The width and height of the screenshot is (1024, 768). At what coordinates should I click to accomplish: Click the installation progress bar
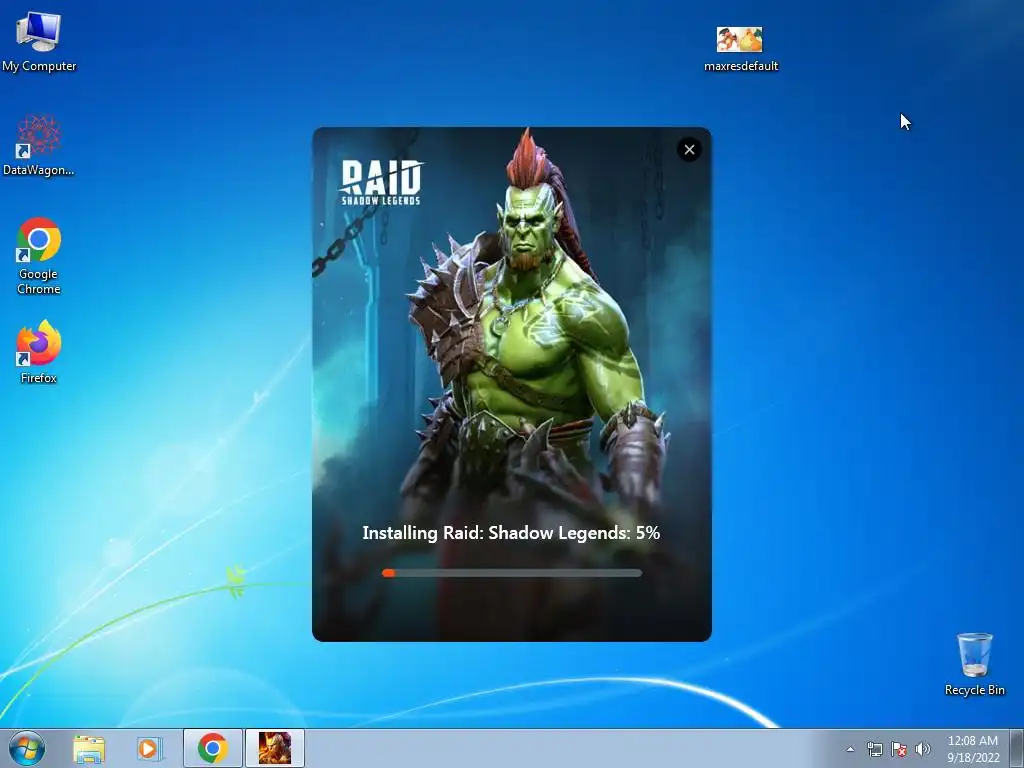(x=511, y=573)
